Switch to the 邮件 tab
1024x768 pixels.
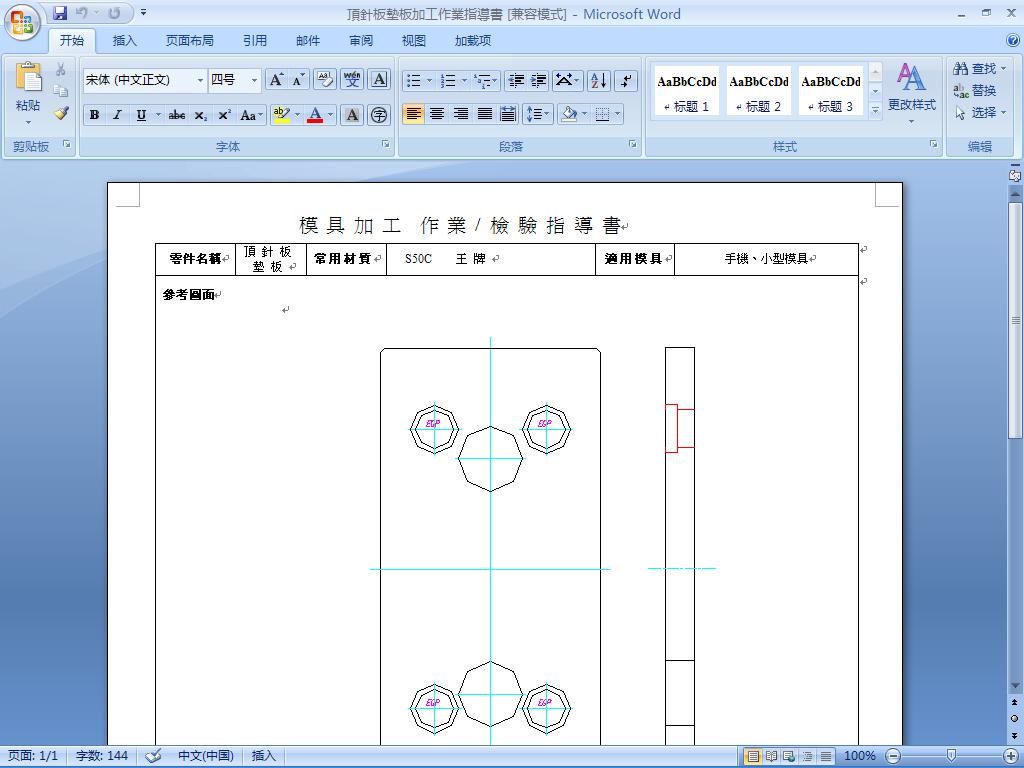coord(308,40)
